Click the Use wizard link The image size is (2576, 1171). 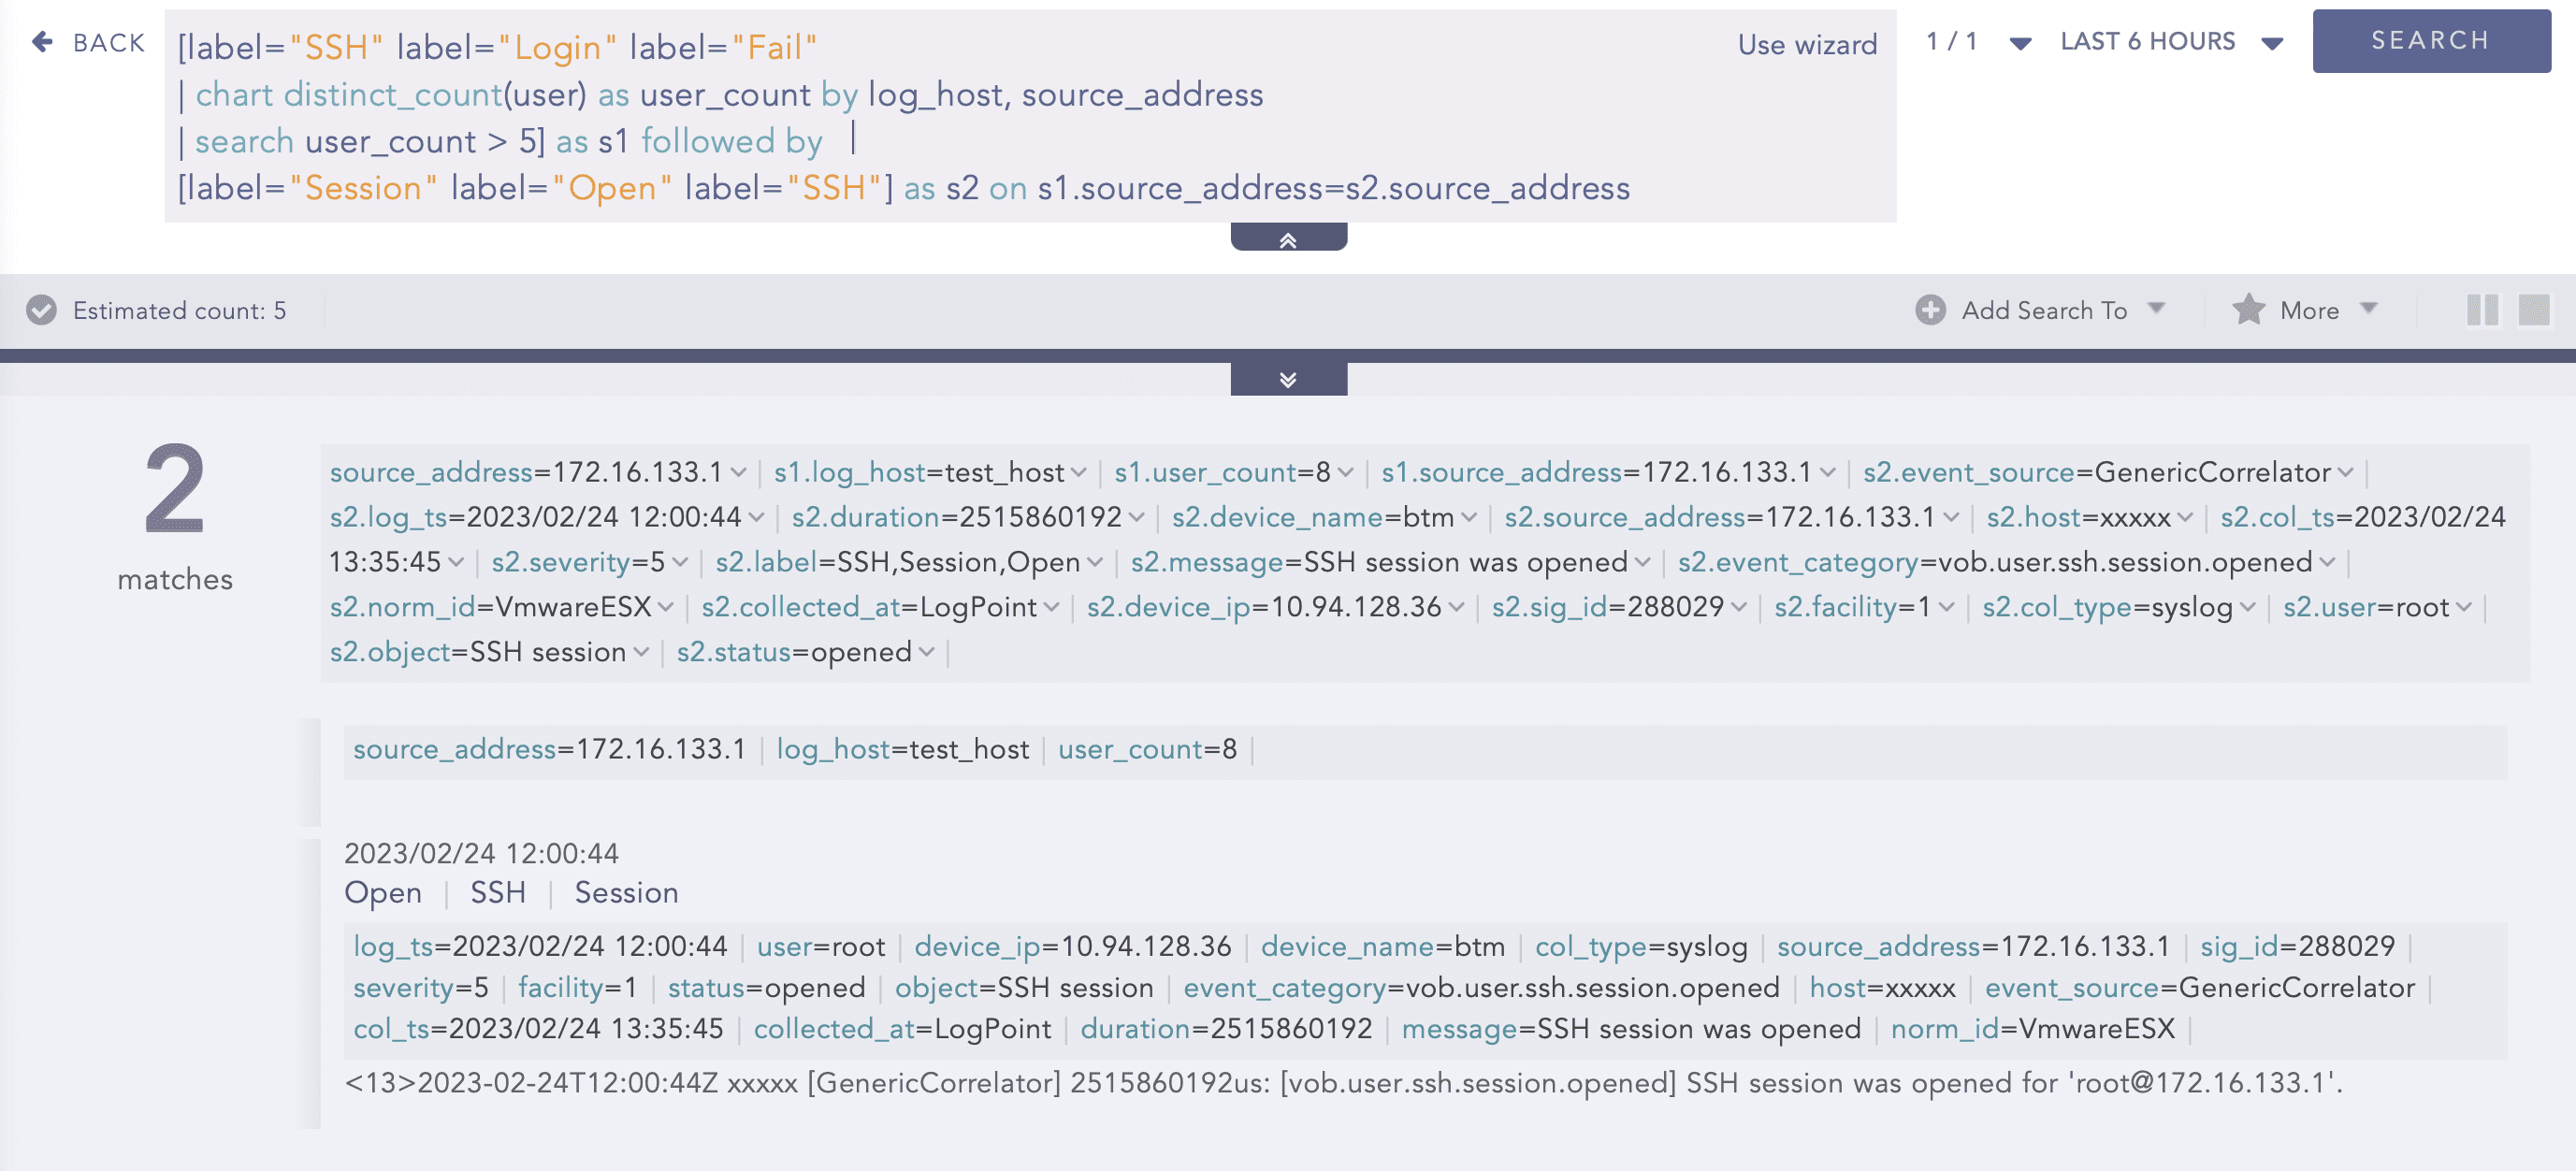[1806, 45]
